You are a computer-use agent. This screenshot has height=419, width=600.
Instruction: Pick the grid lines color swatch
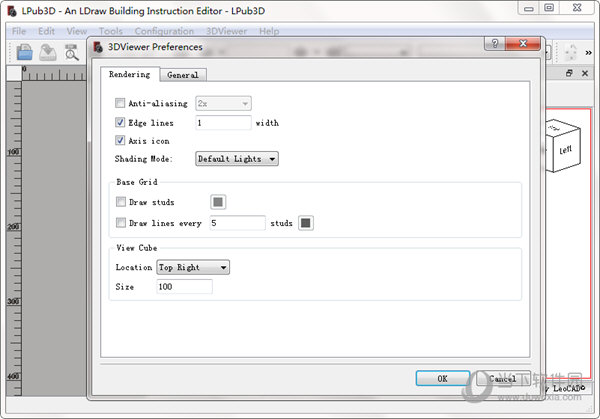tap(306, 223)
